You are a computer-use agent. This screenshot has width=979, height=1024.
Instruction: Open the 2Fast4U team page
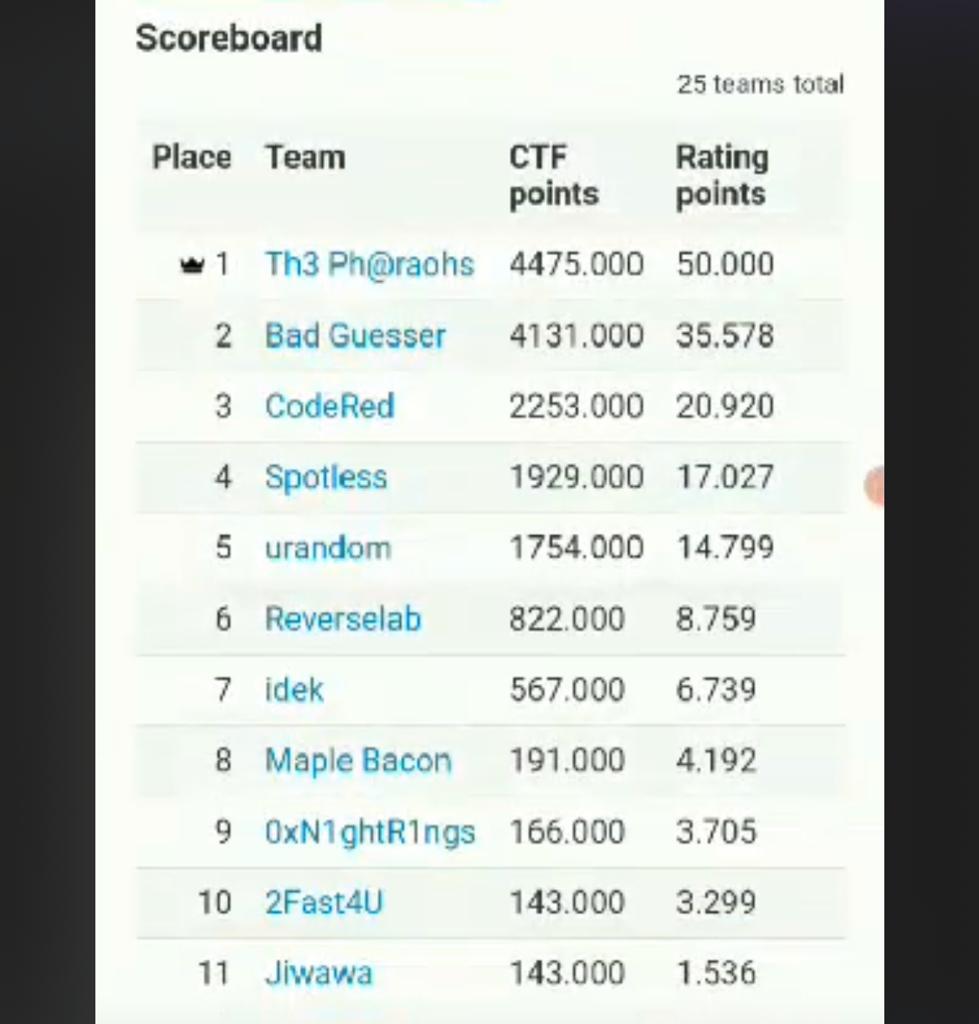tap(323, 903)
